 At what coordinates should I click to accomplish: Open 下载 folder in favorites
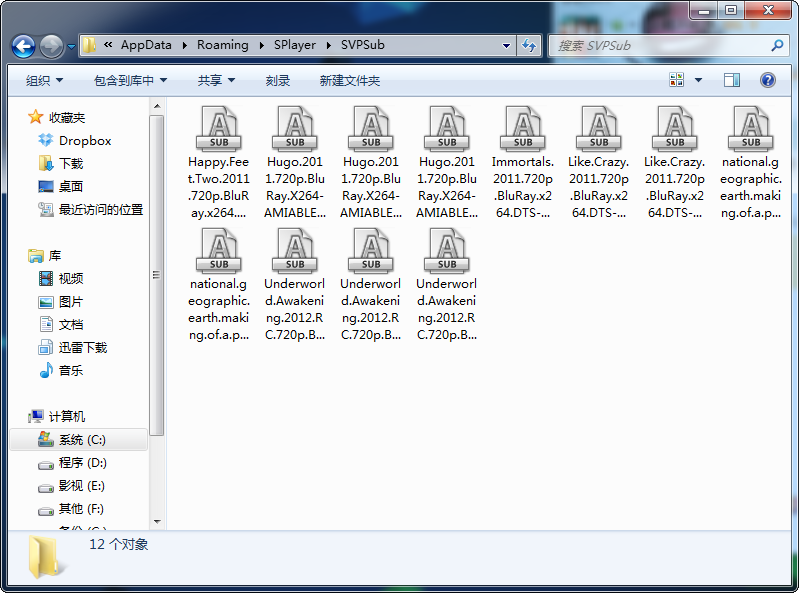[71, 164]
